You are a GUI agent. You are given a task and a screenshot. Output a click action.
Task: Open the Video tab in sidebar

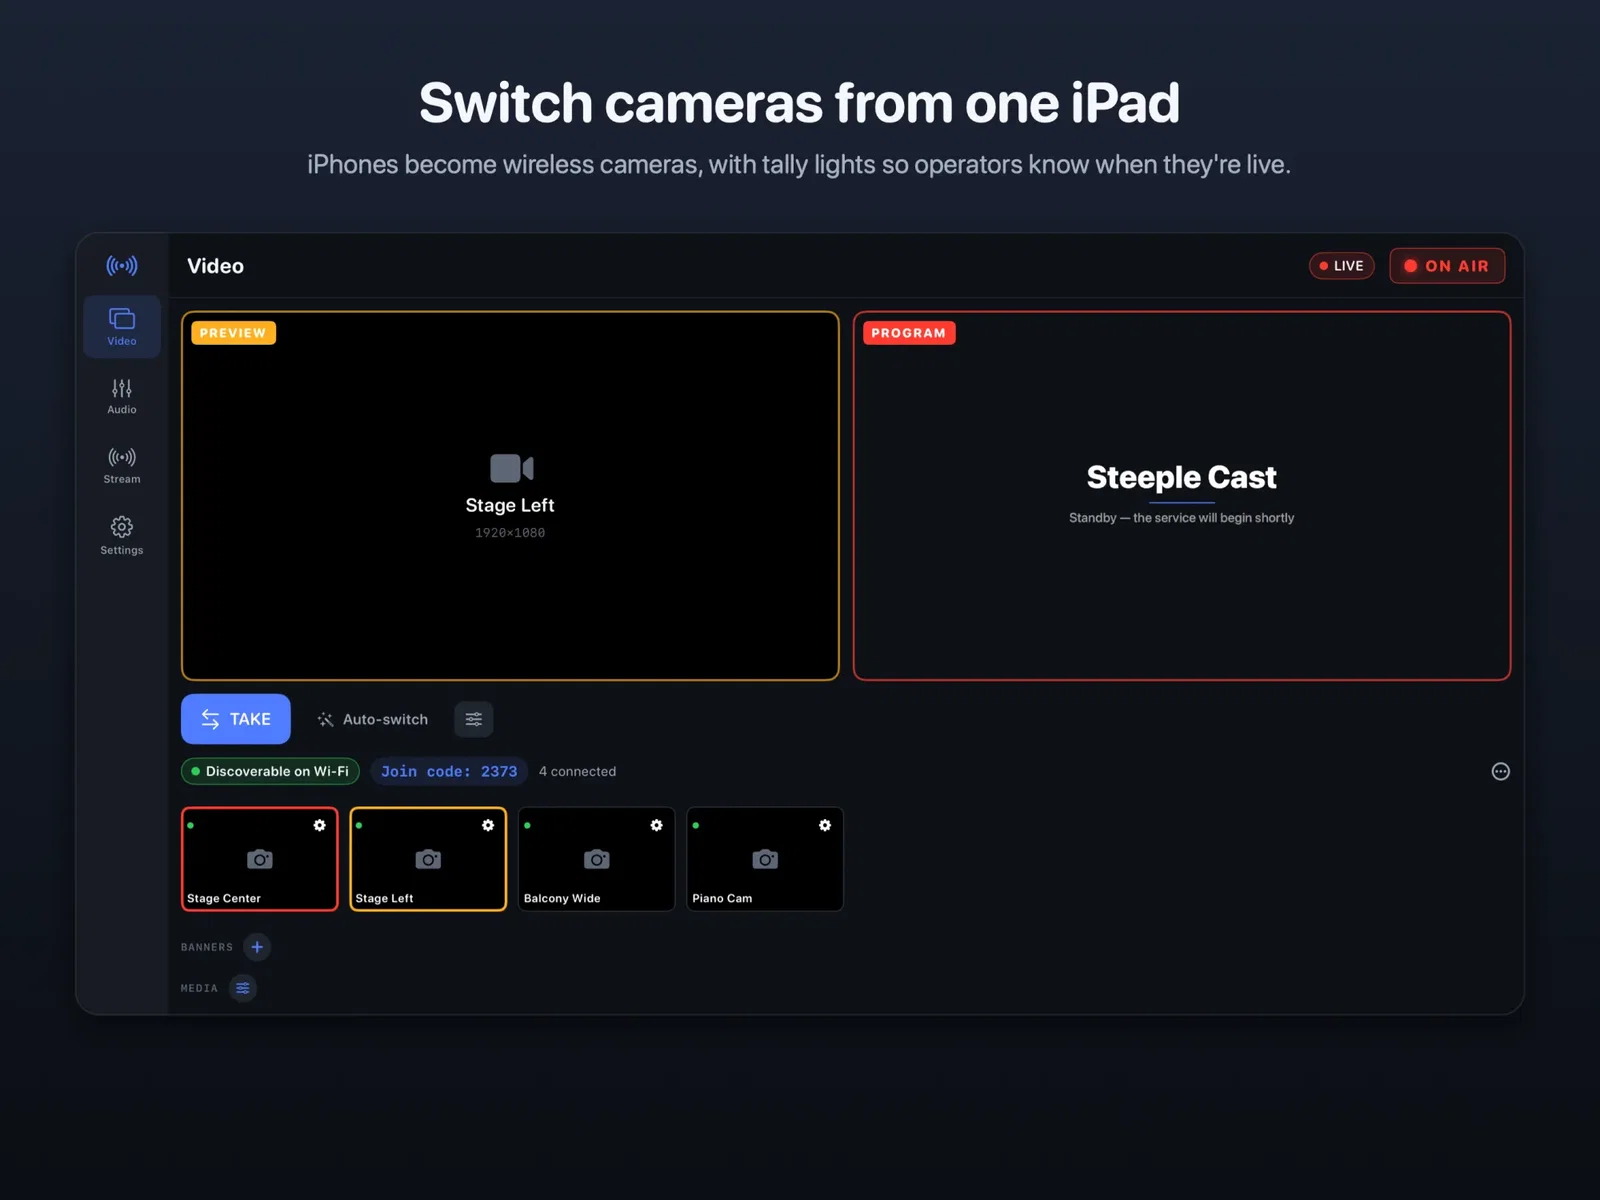(122, 326)
